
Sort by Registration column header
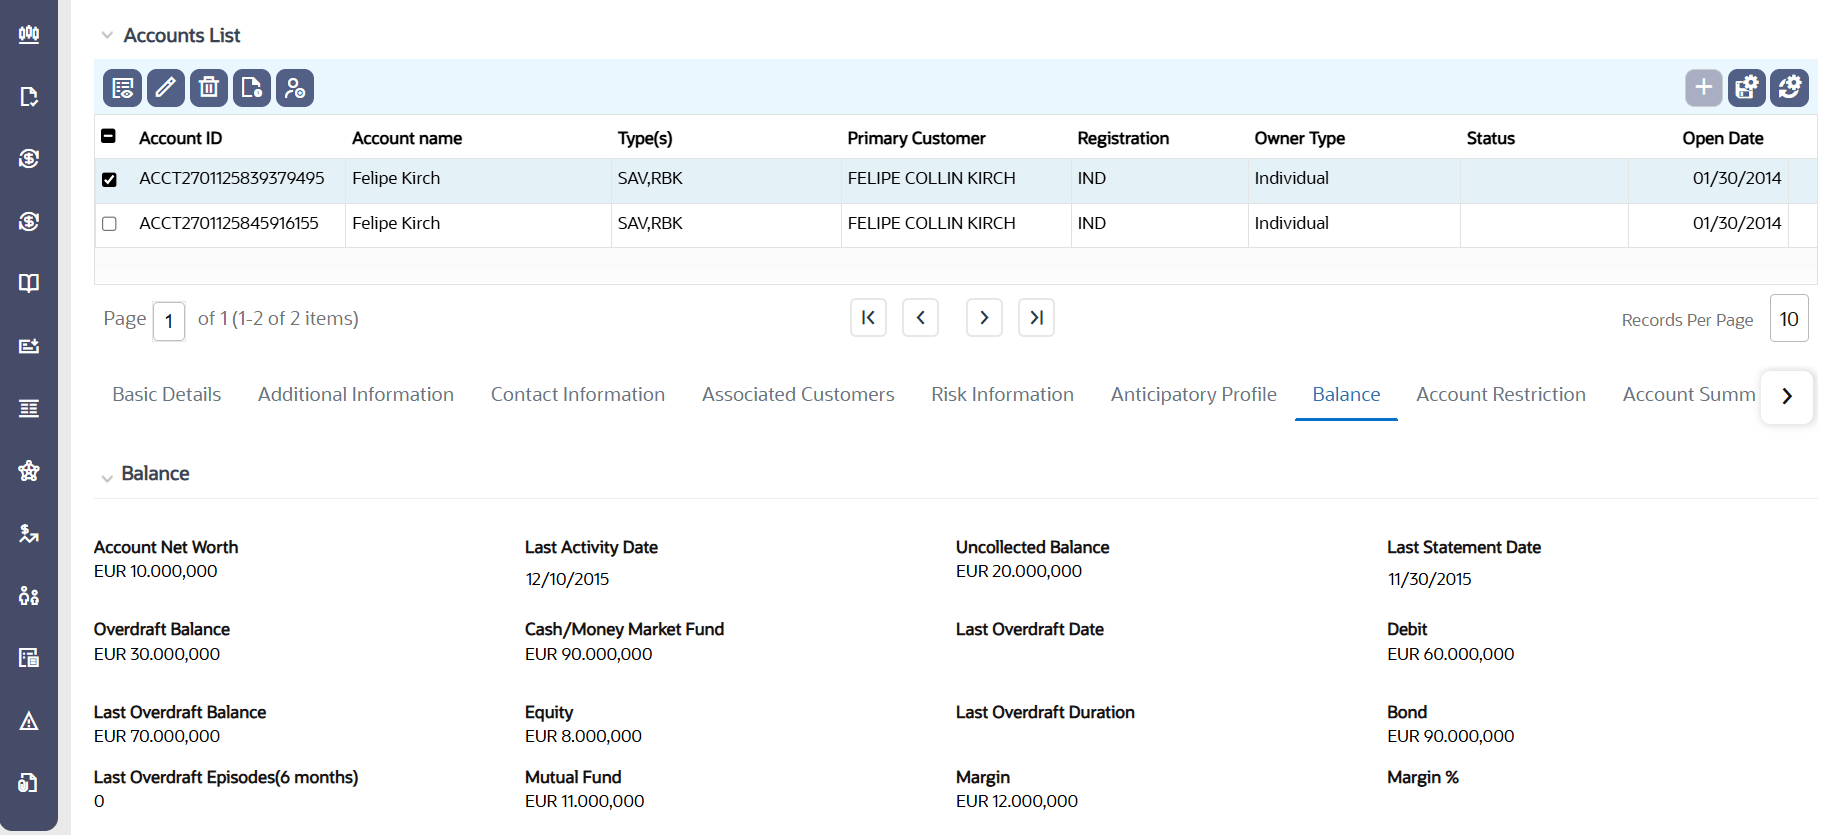[x=1123, y=138]
